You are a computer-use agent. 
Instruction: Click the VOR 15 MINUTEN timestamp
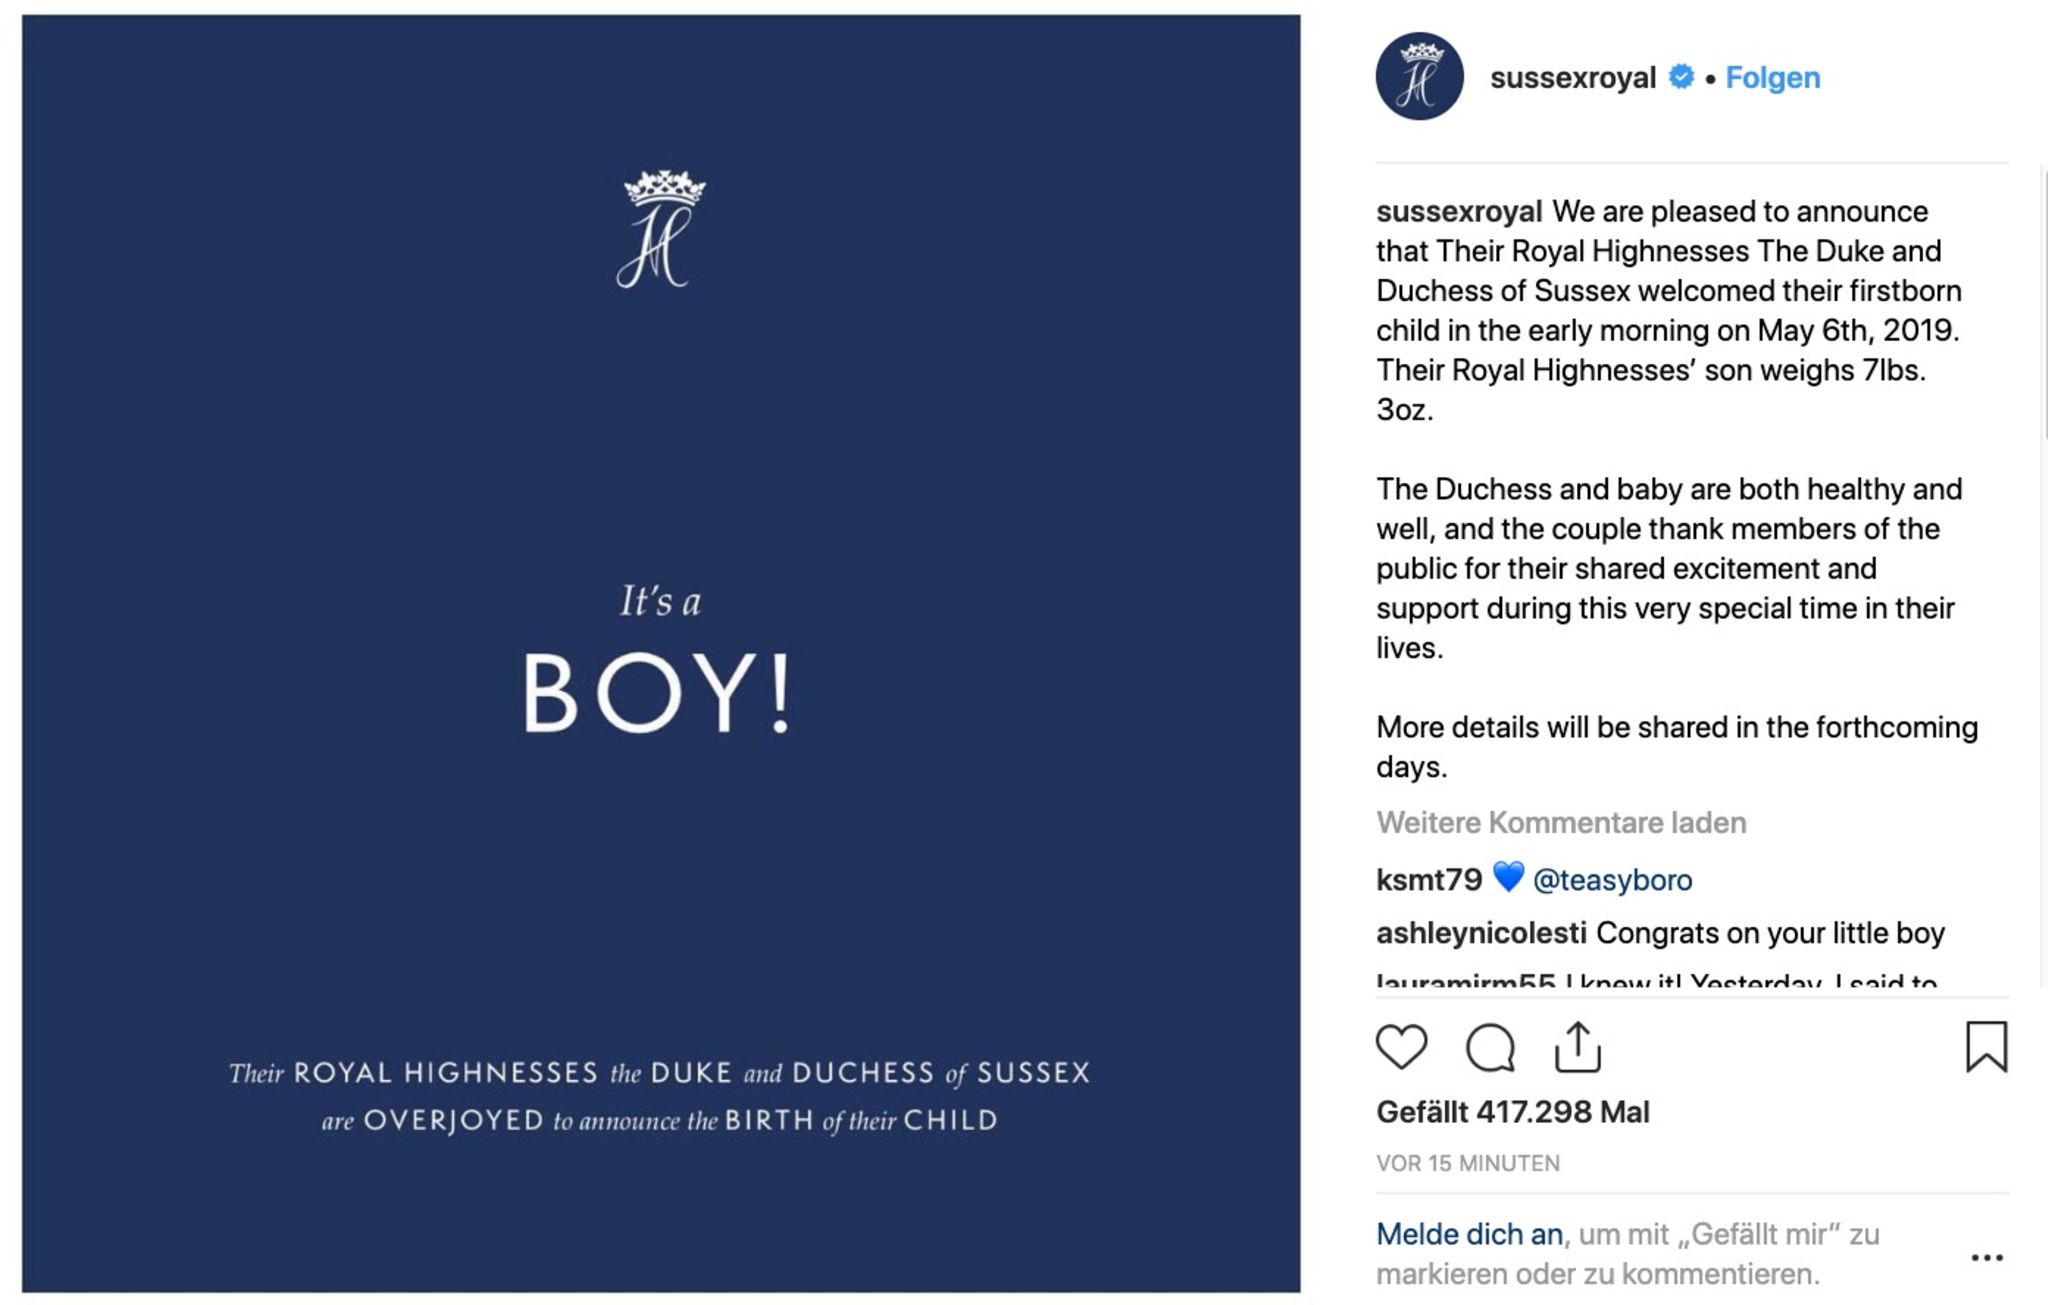click(1467, 1164)
